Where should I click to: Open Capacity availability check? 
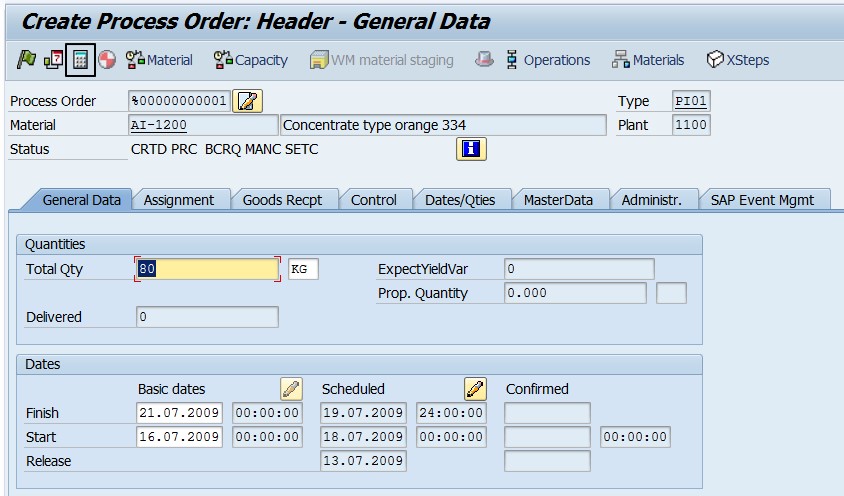click(x=250, y=60)
